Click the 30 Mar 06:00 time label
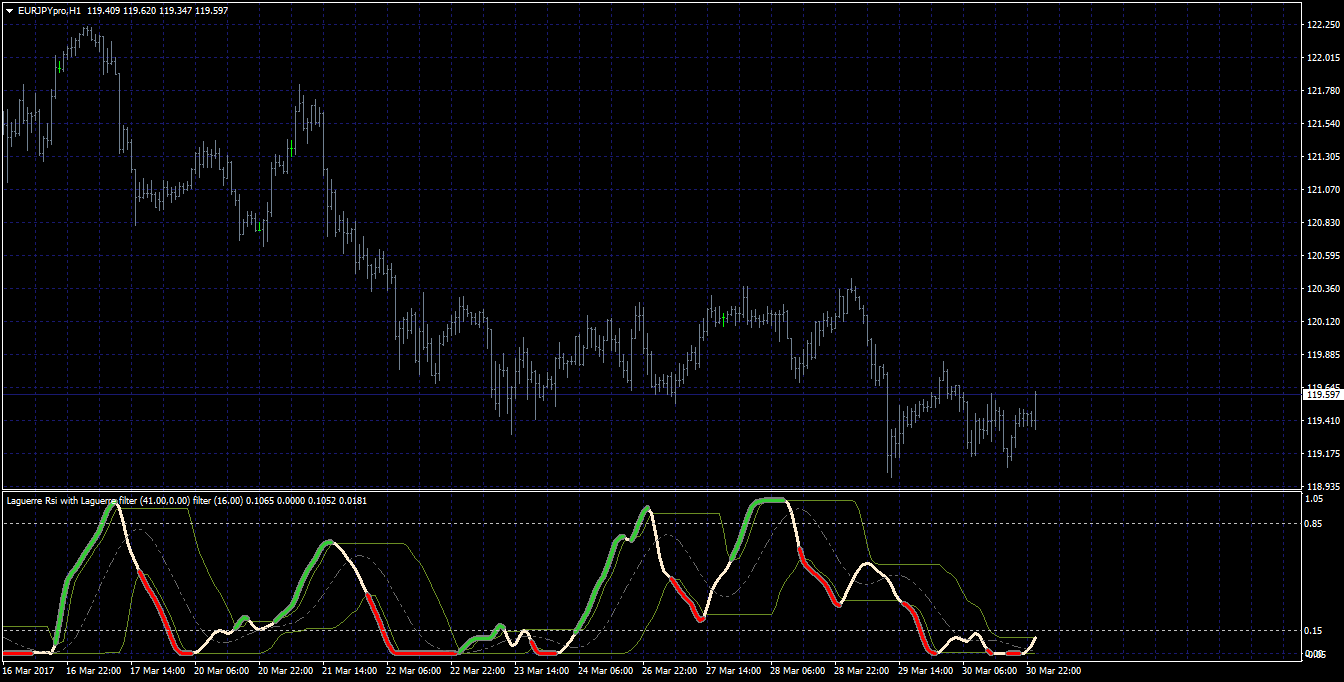The width and height of the screenshot is (1344, 682). pos(991,671)
